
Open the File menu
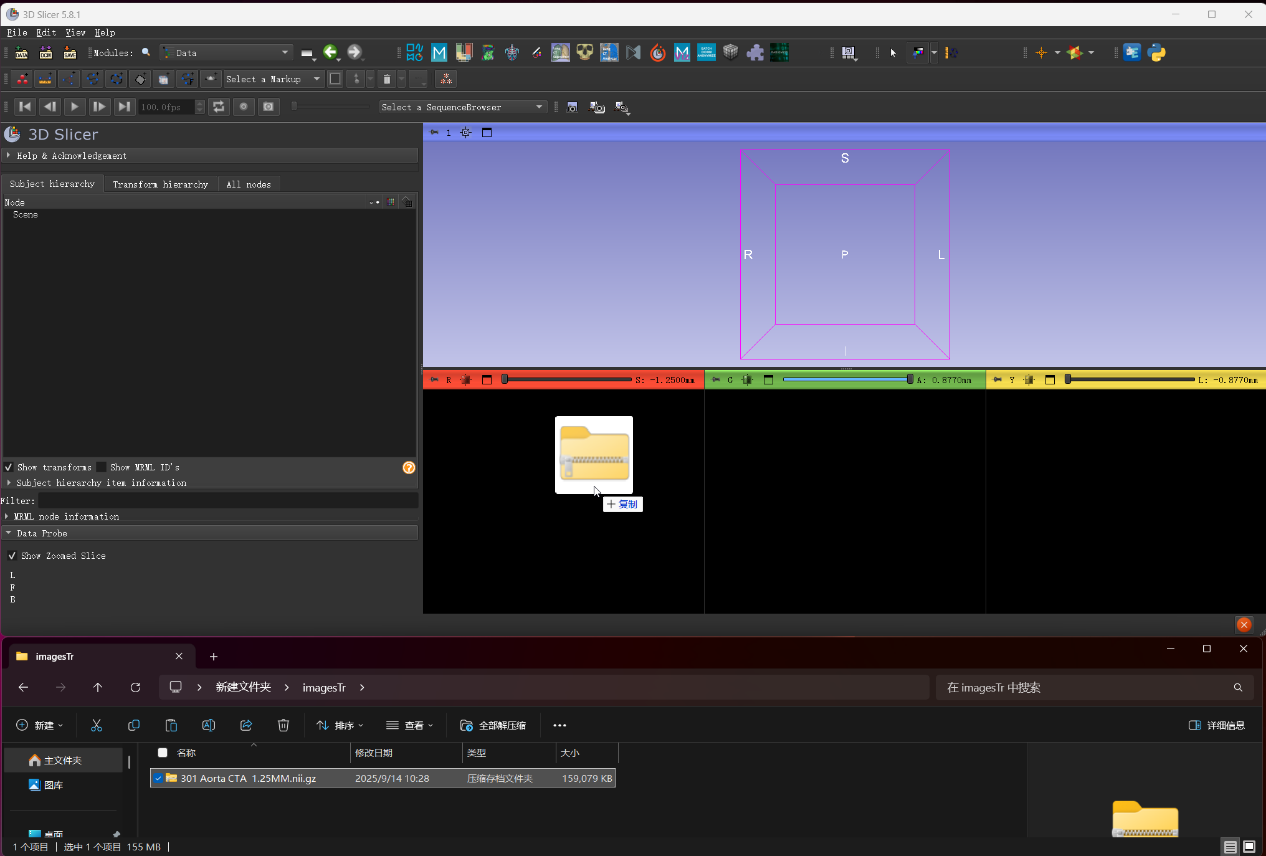tap(17, 33)
